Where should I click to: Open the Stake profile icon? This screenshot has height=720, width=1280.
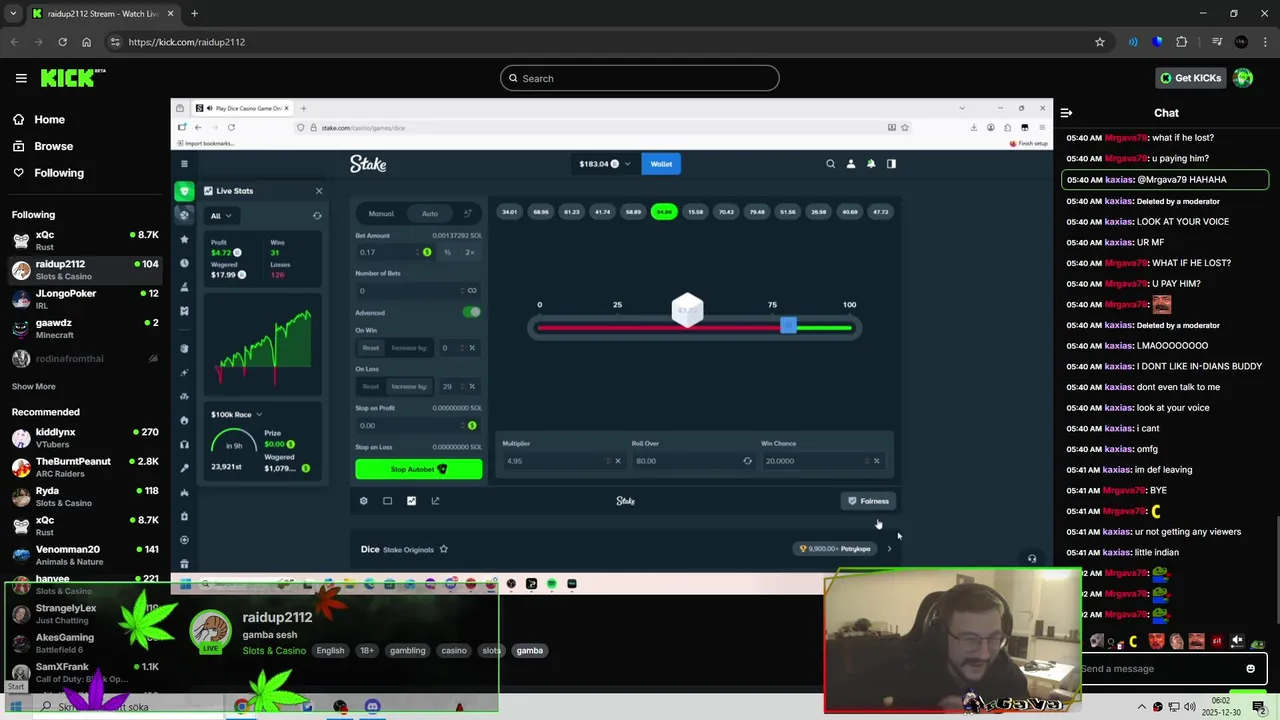click(x=851, y=164)
